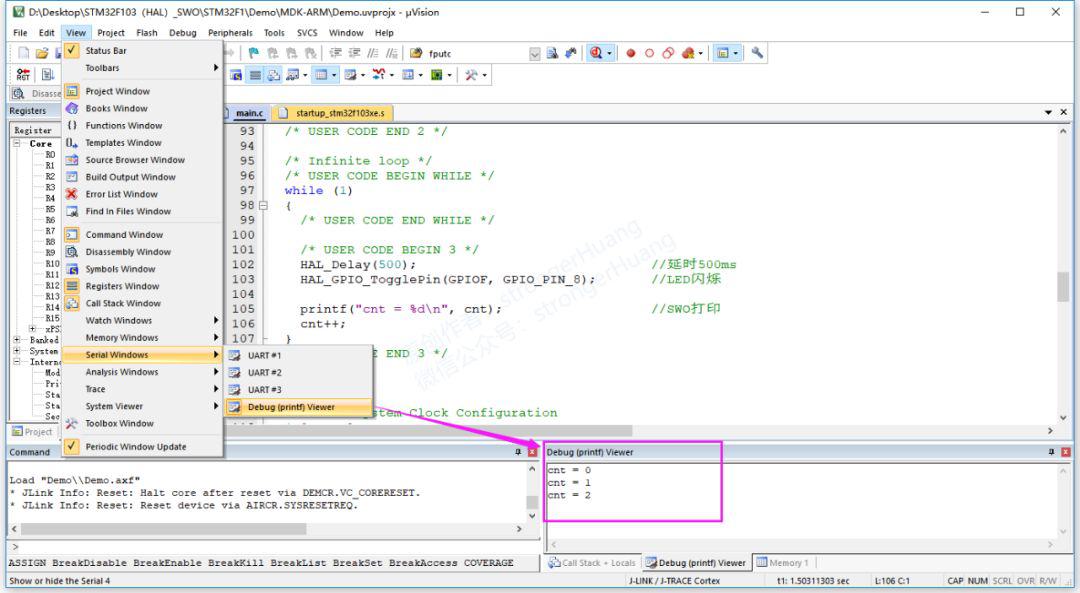This screenshot has height=593, width=1080.
Task: Expand the Toolbars submenu
Action: click(x=143, y=68)
